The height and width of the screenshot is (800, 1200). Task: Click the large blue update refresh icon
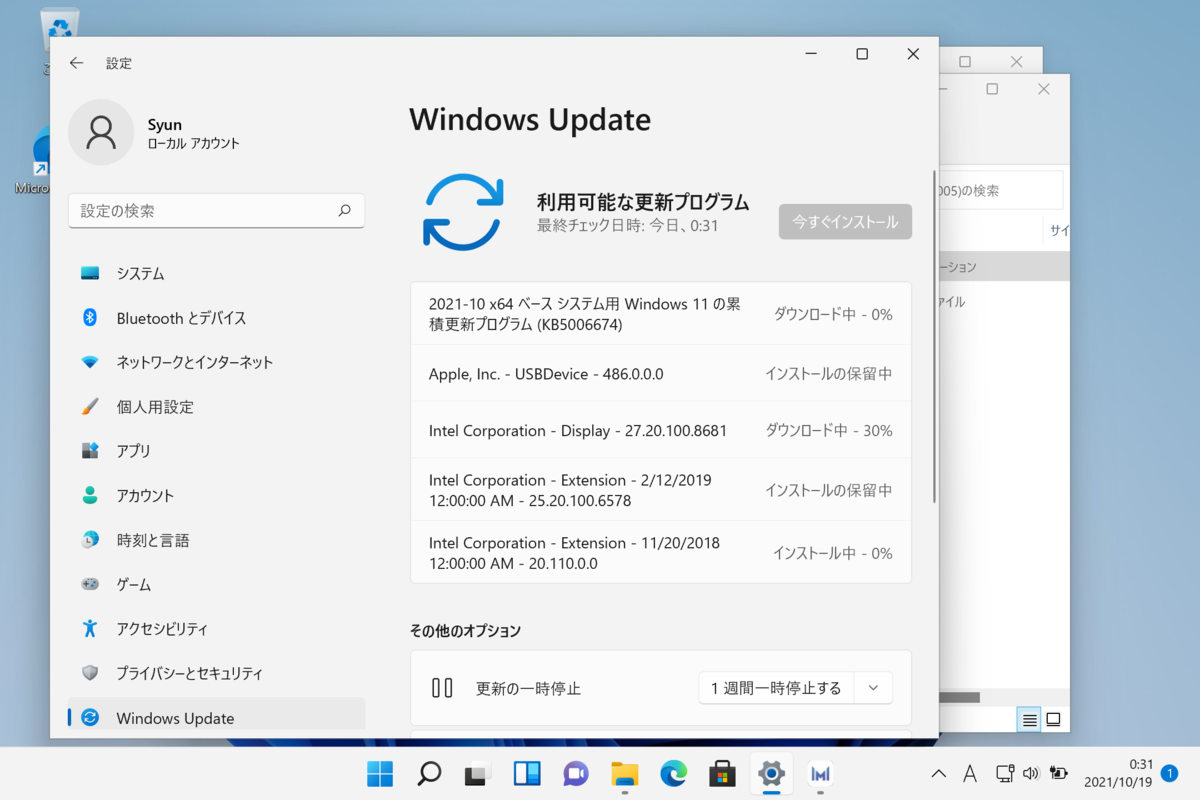click(463, 212)
